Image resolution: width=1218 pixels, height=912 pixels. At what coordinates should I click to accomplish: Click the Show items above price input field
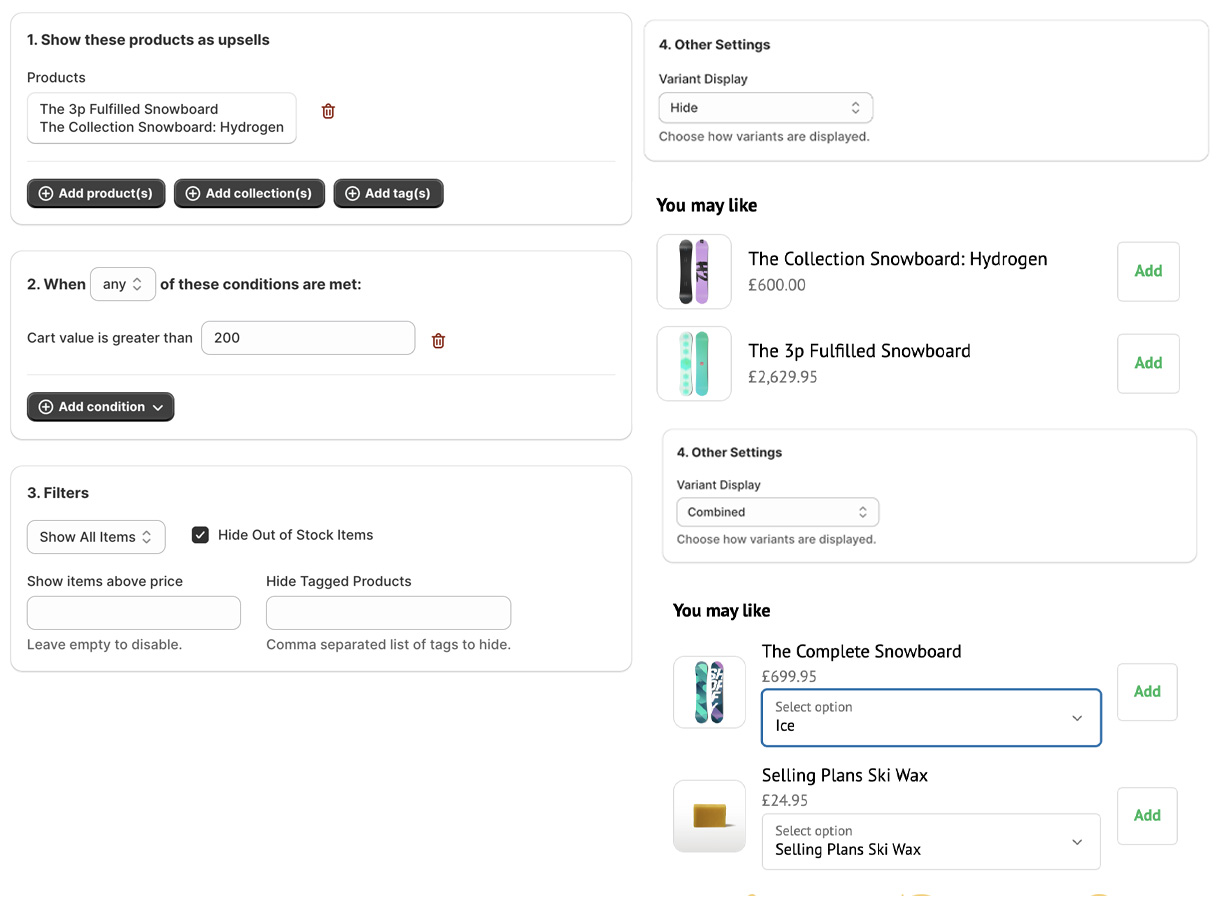[133, 612]
